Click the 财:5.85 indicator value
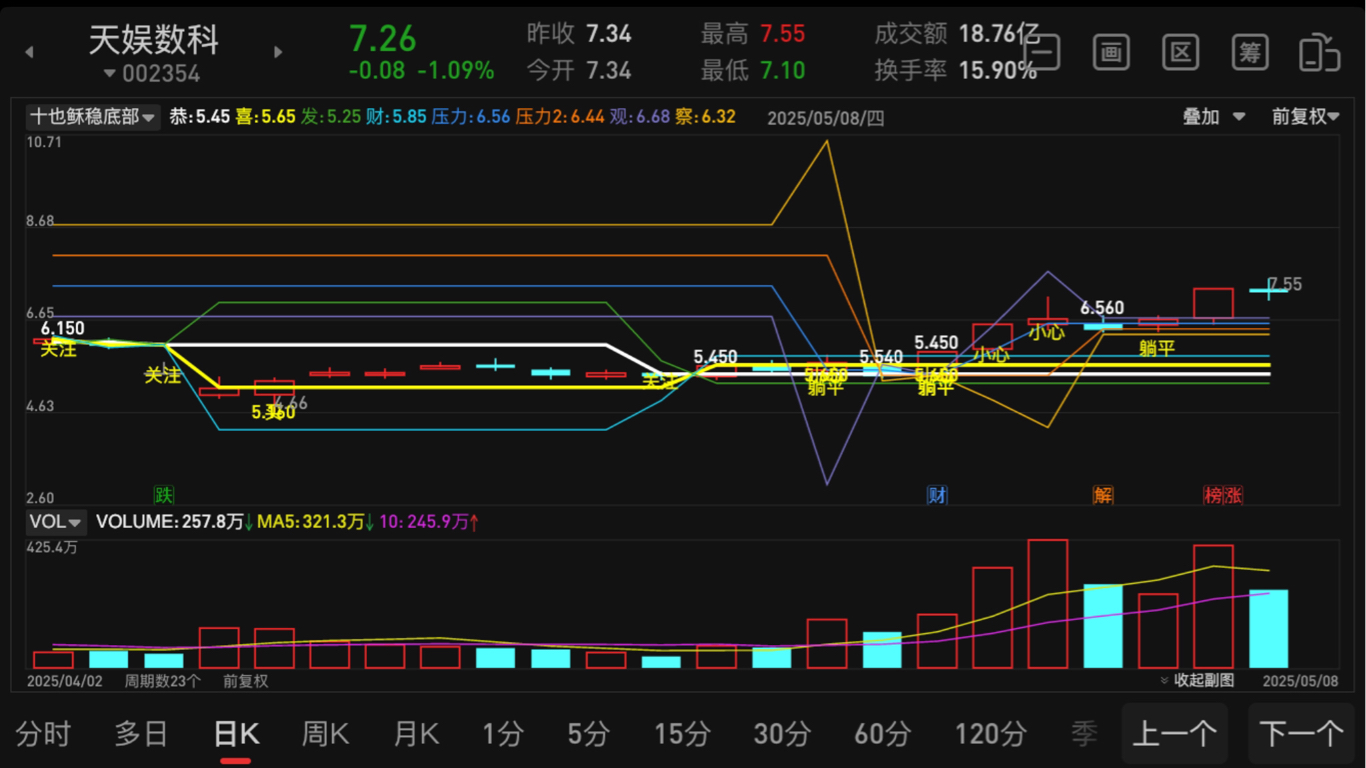The height and width of the screenshot is (768, 1366). pyautogui.click(x=397, y=117)
